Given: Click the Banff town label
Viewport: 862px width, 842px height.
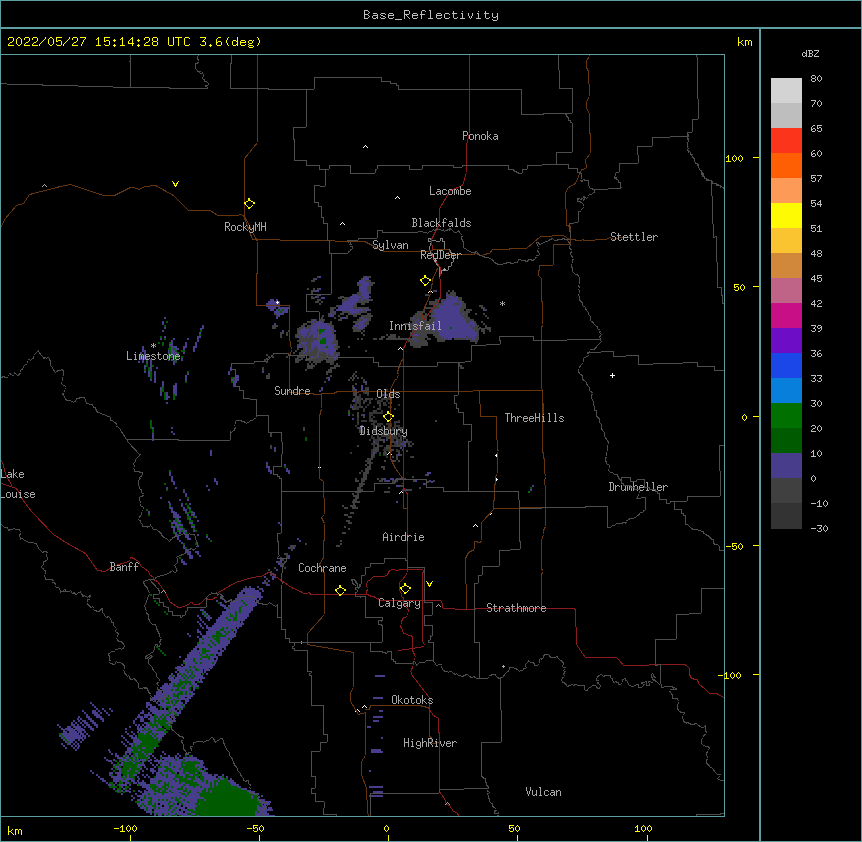Looking at the screenshot, I should [124, 567].
